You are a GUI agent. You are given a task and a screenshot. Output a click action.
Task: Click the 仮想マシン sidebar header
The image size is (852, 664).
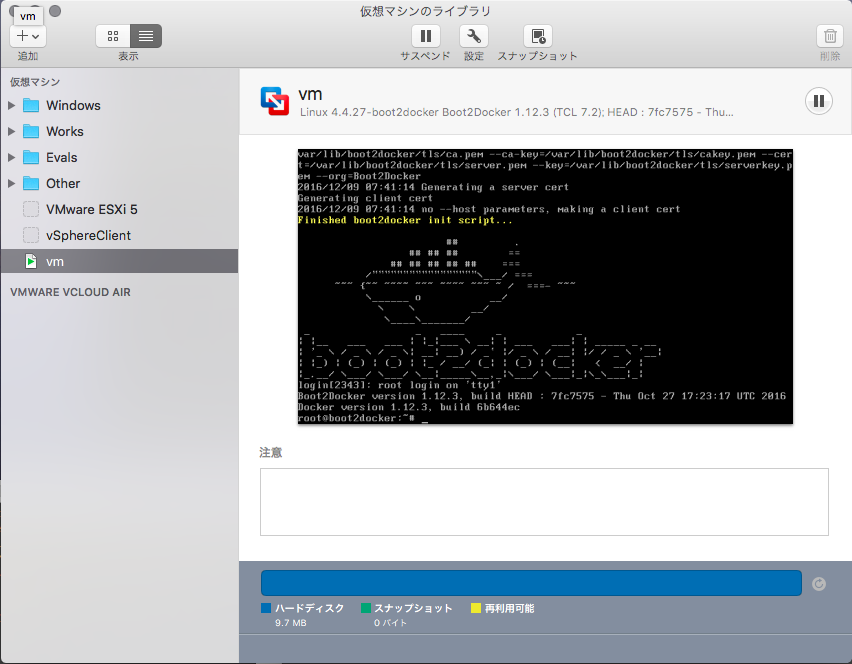tap(35, 82)
